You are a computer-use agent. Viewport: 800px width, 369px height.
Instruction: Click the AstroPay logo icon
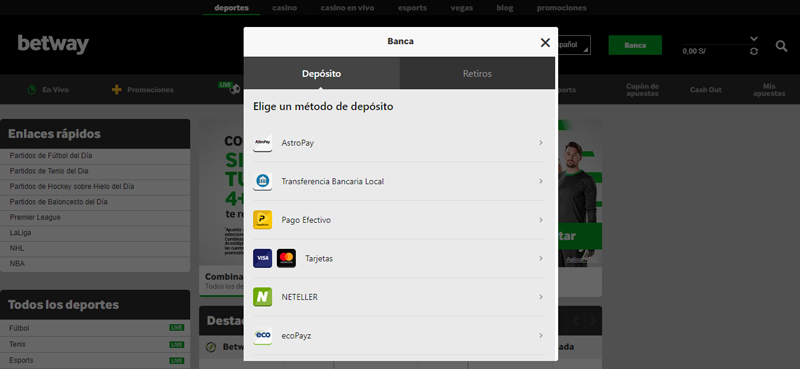click(x=262, y=143)
